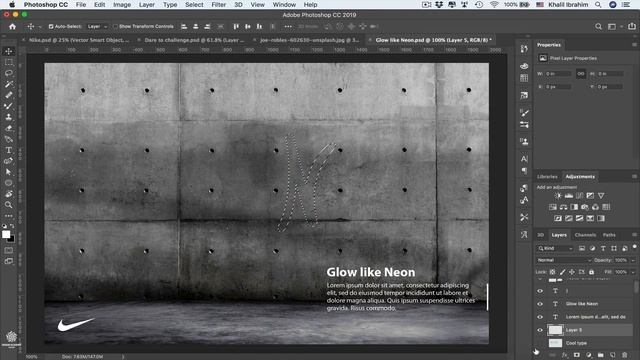
Task: Switch to Nike.psd document tab
Action: (x=79, y=40)
